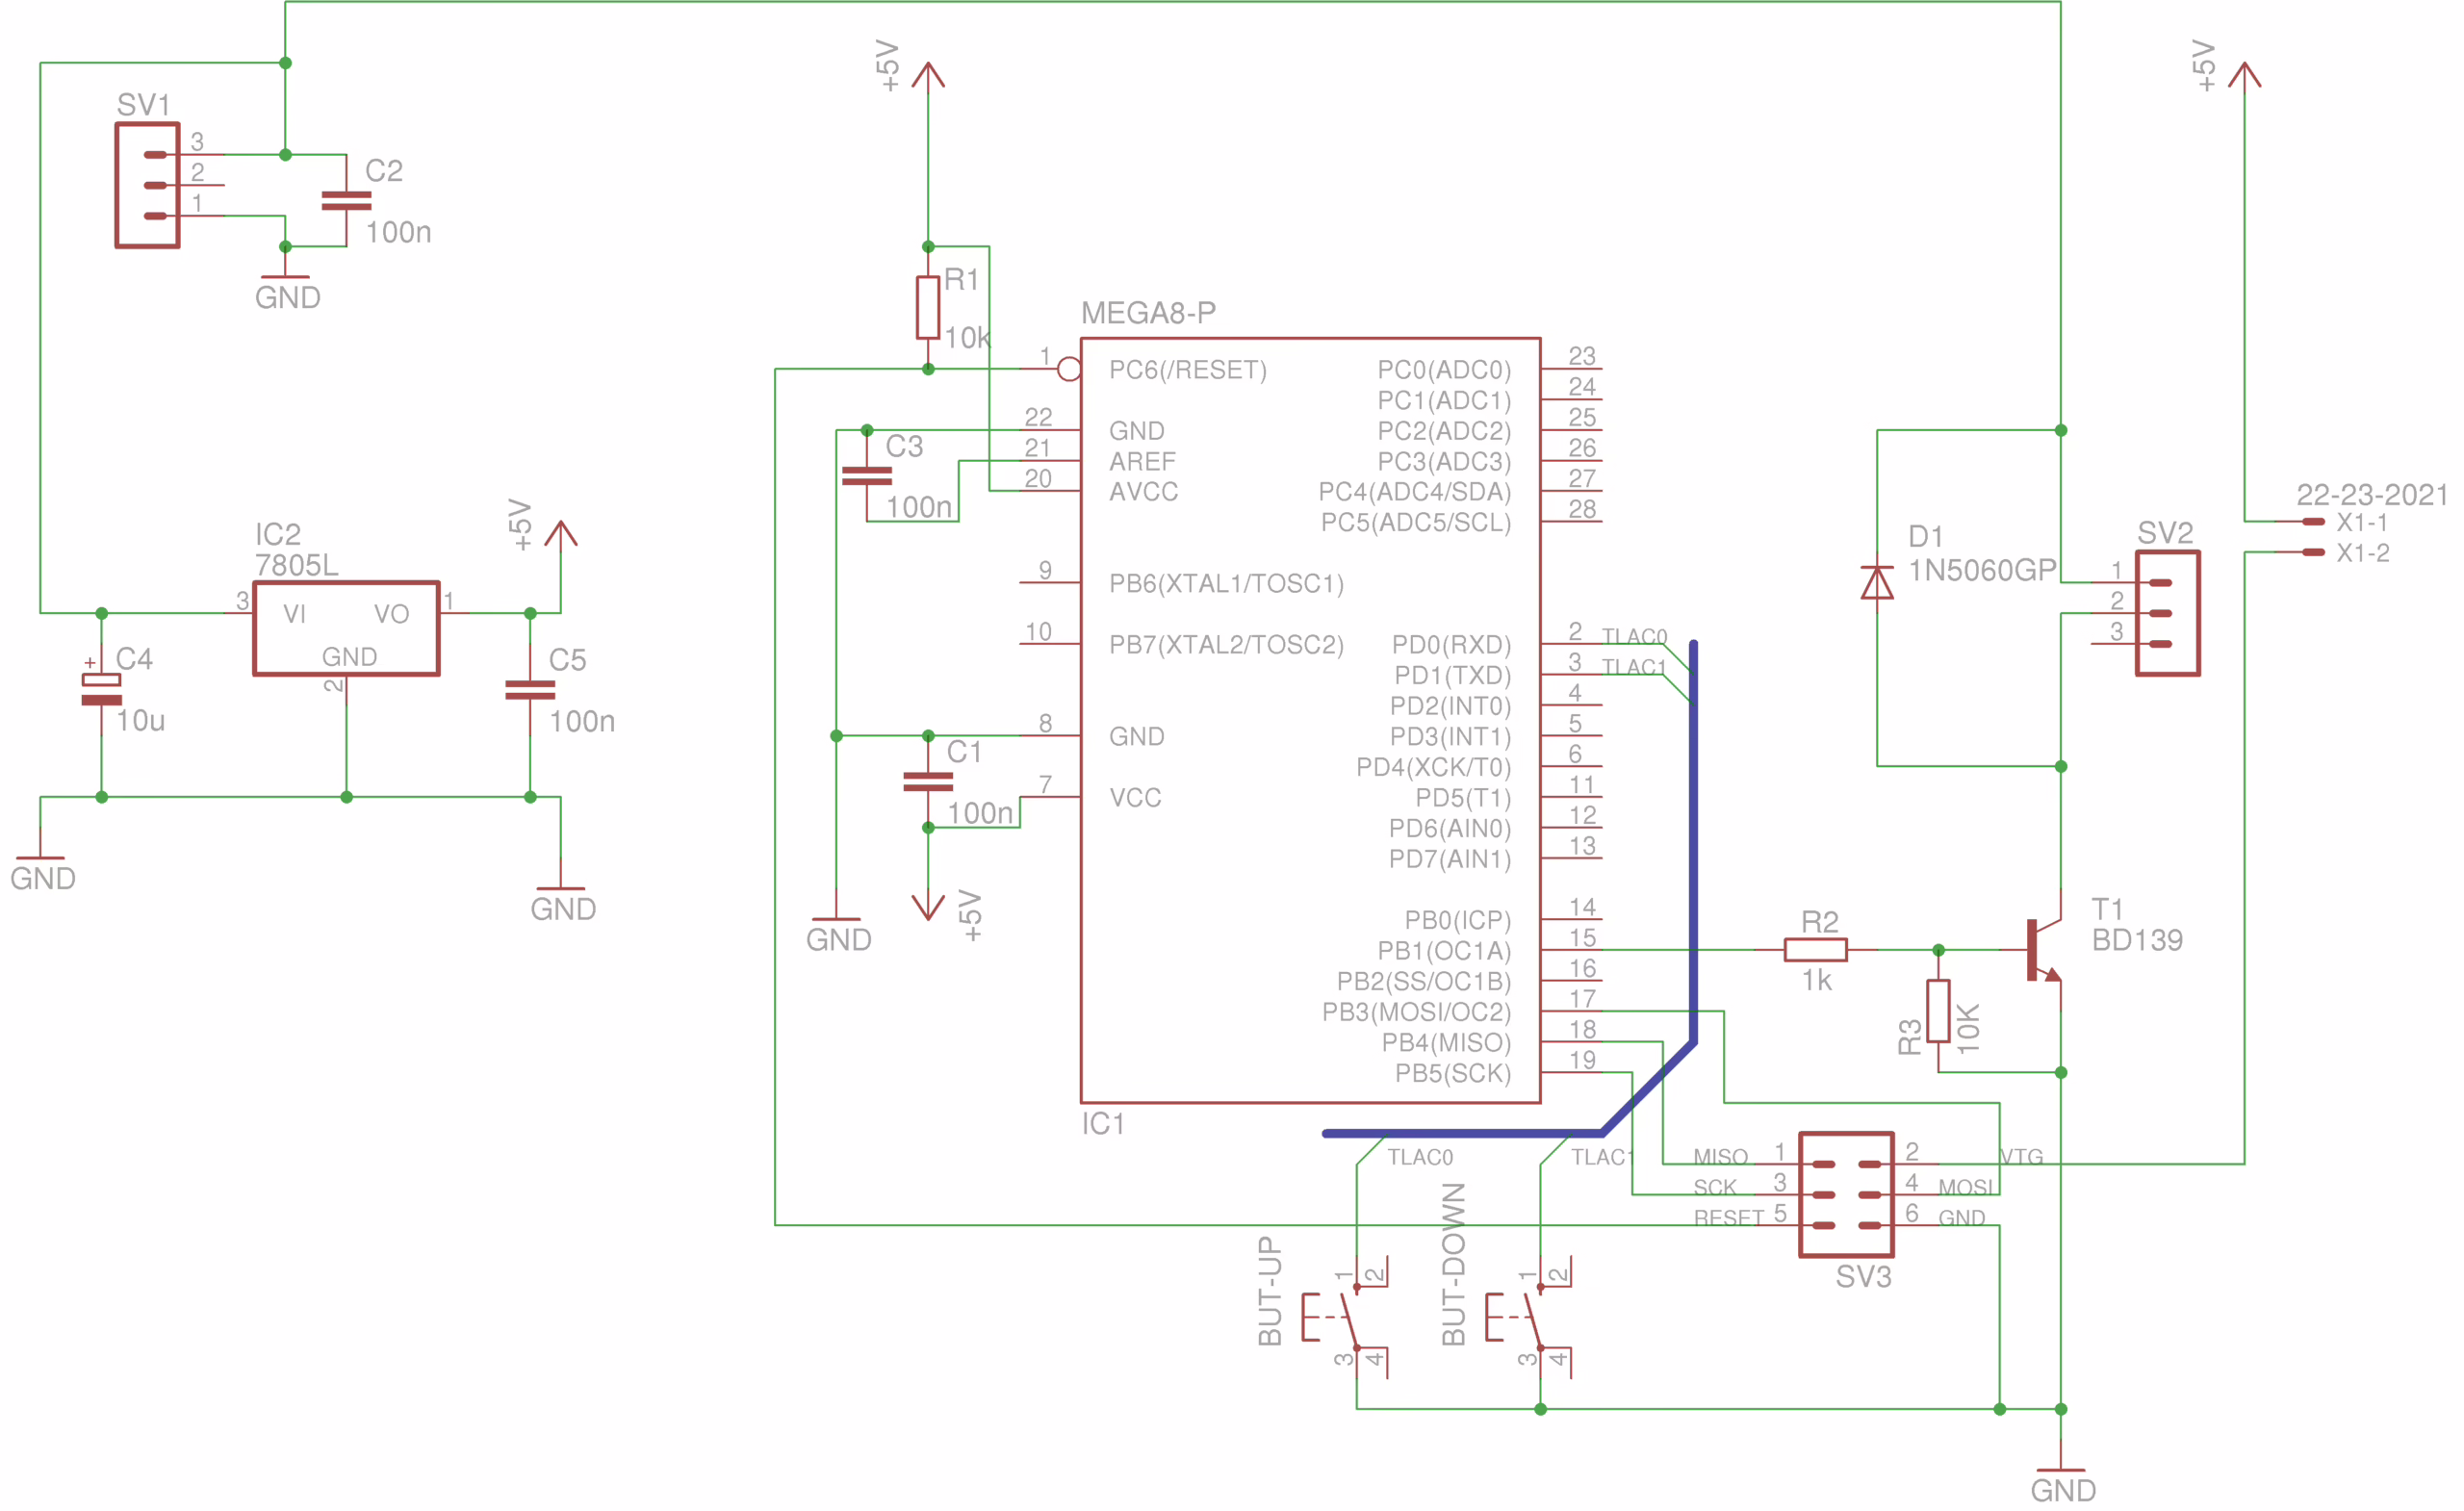The image size is (2464, 1511).
Task: Select the C5 100n capacitor
Action: 530,690
